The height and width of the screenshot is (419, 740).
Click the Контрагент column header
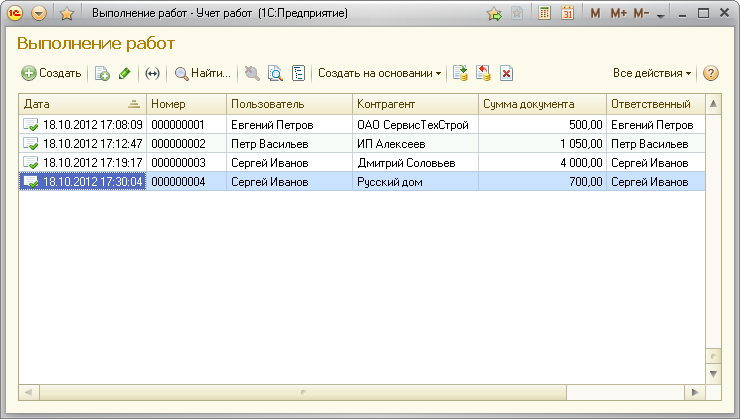[x=415, y=104]
